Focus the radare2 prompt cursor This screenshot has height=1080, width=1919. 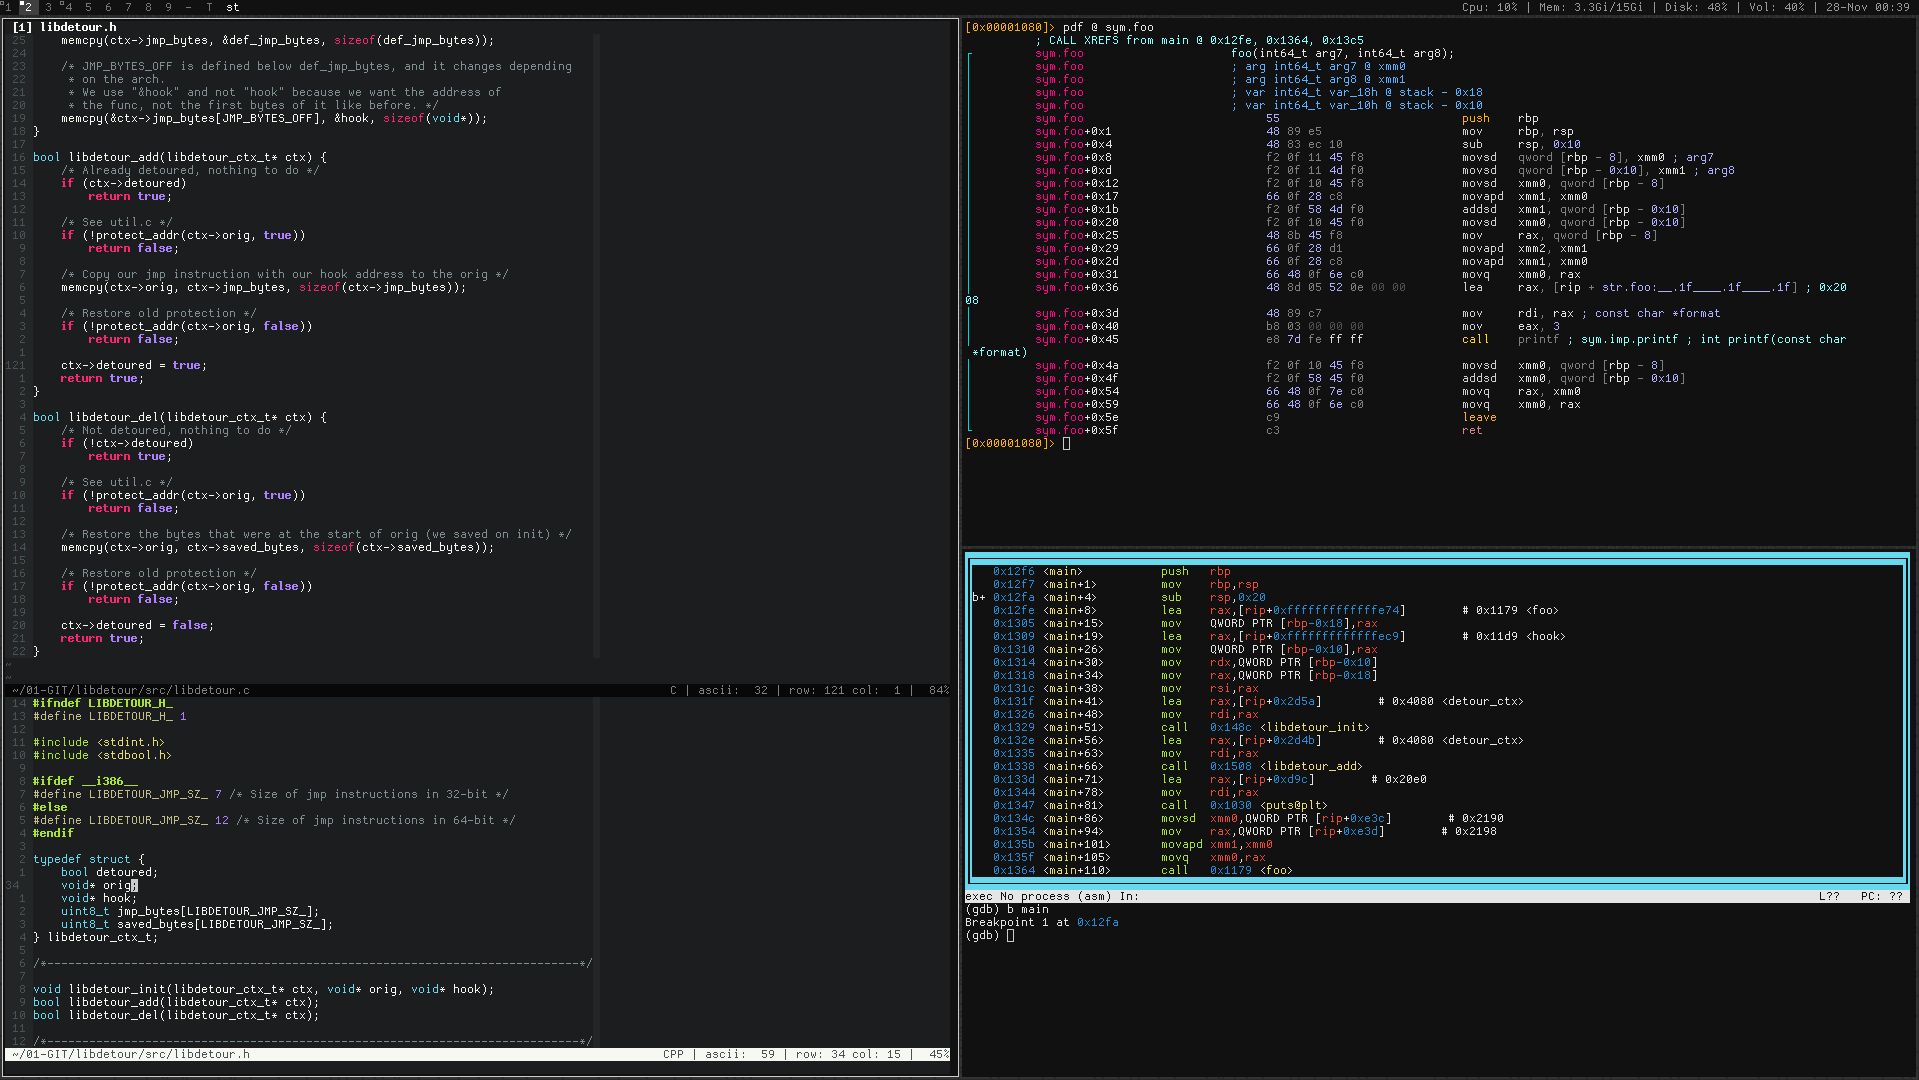tap(1066, 444)
